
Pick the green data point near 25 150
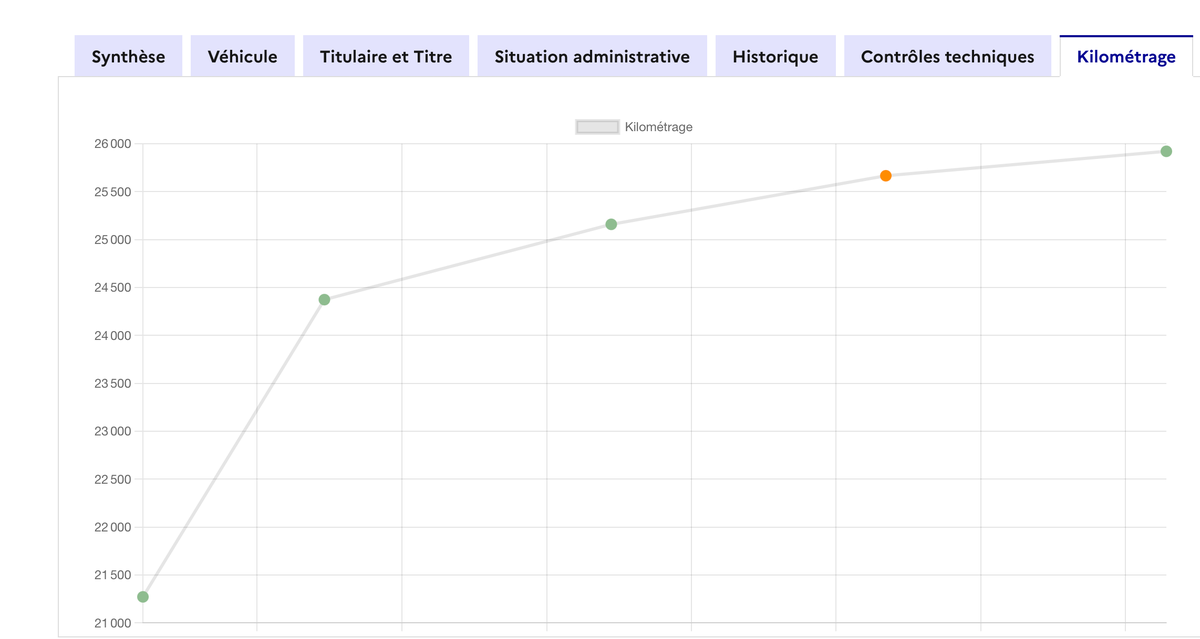611,224
